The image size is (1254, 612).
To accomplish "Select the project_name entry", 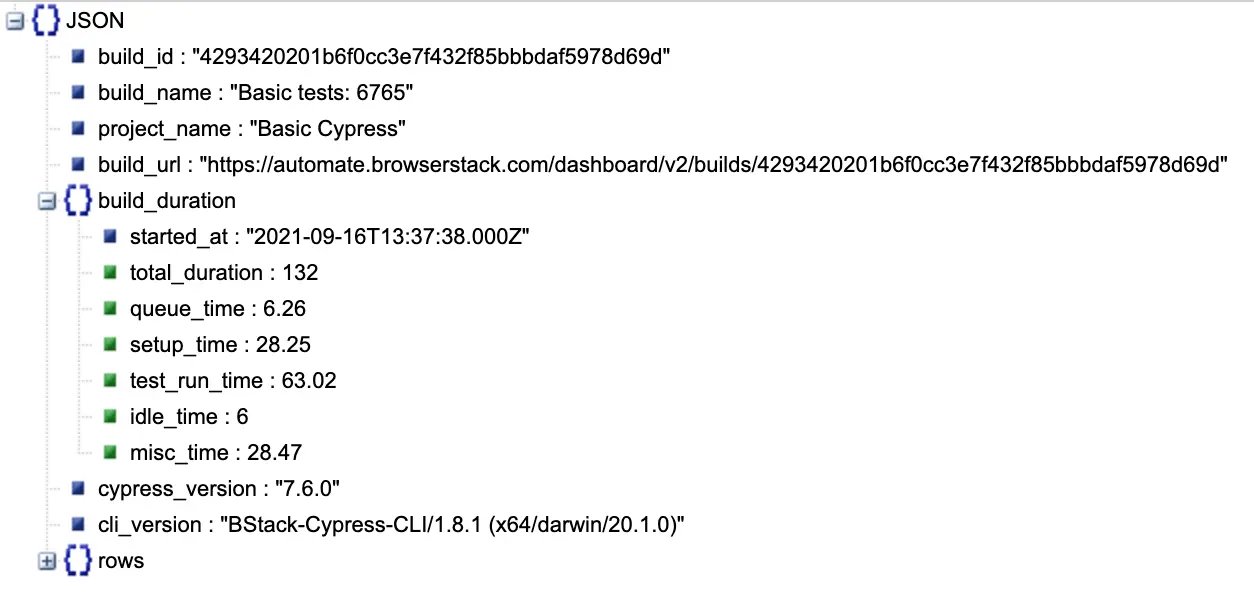I will pos(253,129).
